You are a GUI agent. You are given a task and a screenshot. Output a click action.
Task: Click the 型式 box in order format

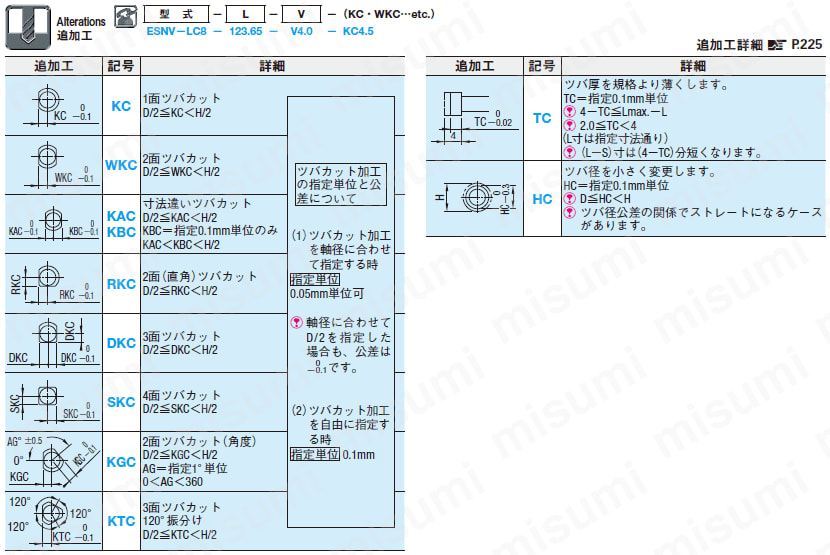(x=176, y=14)
